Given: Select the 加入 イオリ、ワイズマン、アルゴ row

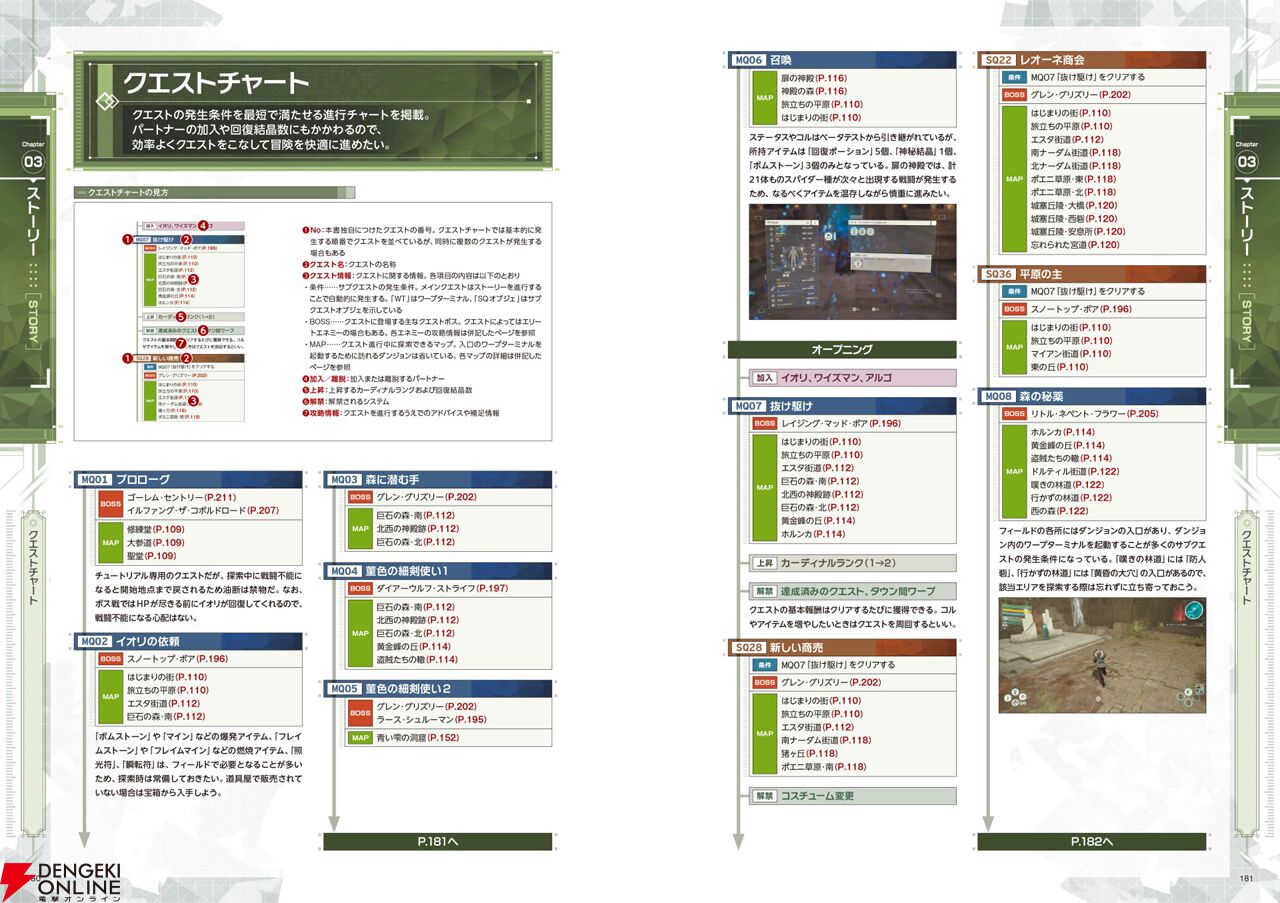Looking at the screenshot, I should tap(853, 378).
